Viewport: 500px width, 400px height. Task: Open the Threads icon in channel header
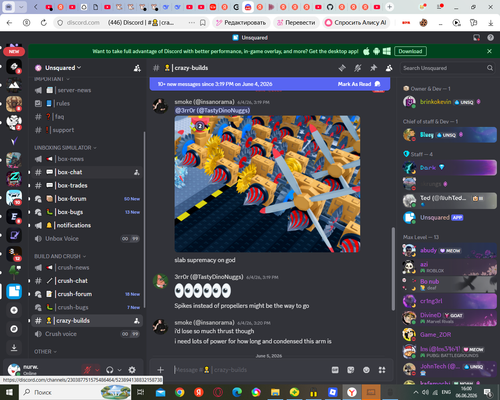click(342, 68)
